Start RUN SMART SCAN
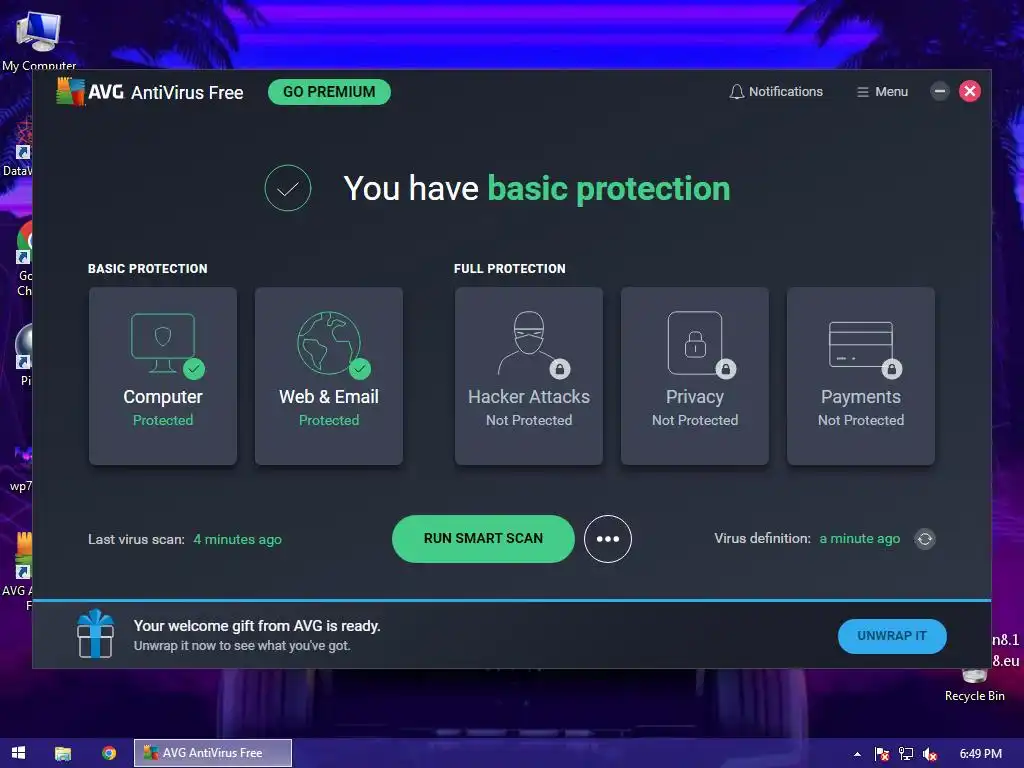The image size is (1024, 768). pos(483,539)
